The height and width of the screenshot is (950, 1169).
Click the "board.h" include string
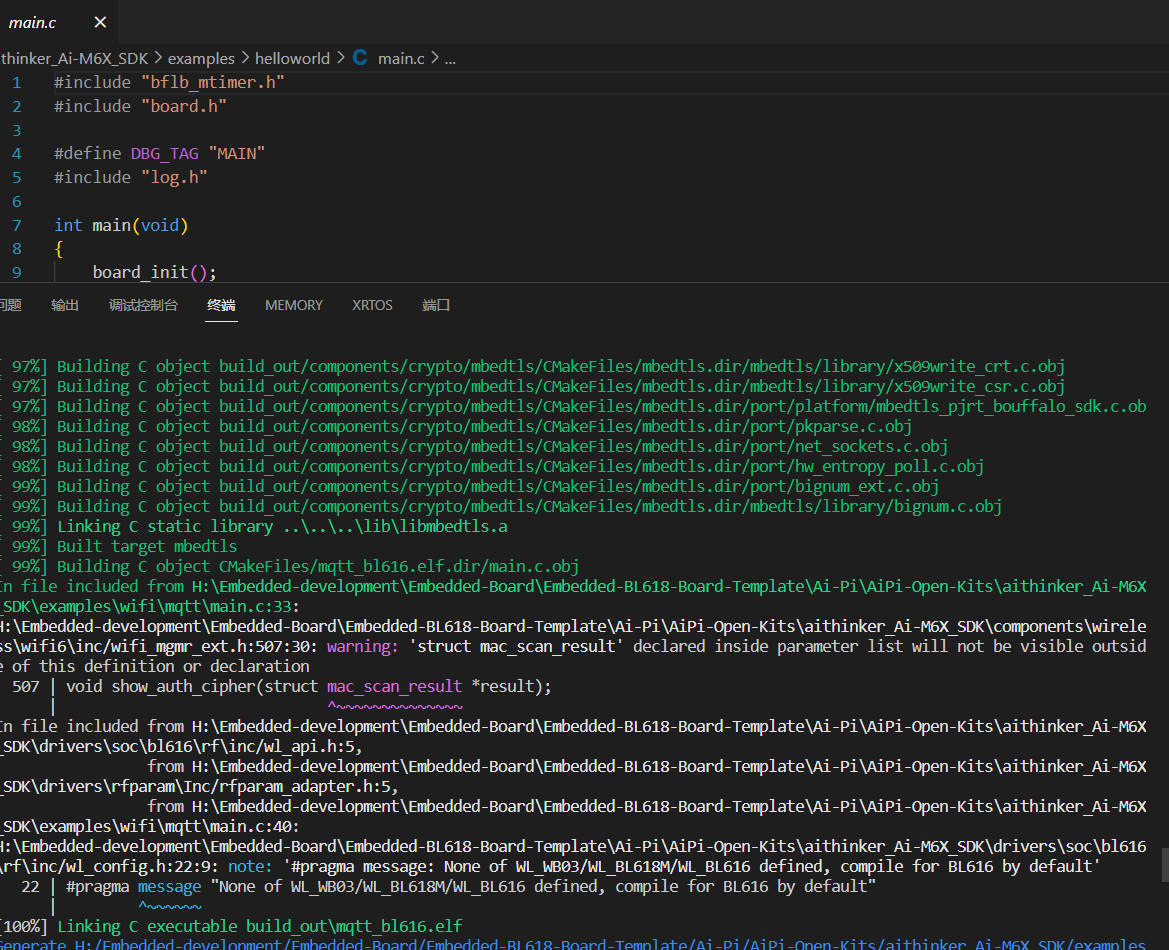pos(183,106)
